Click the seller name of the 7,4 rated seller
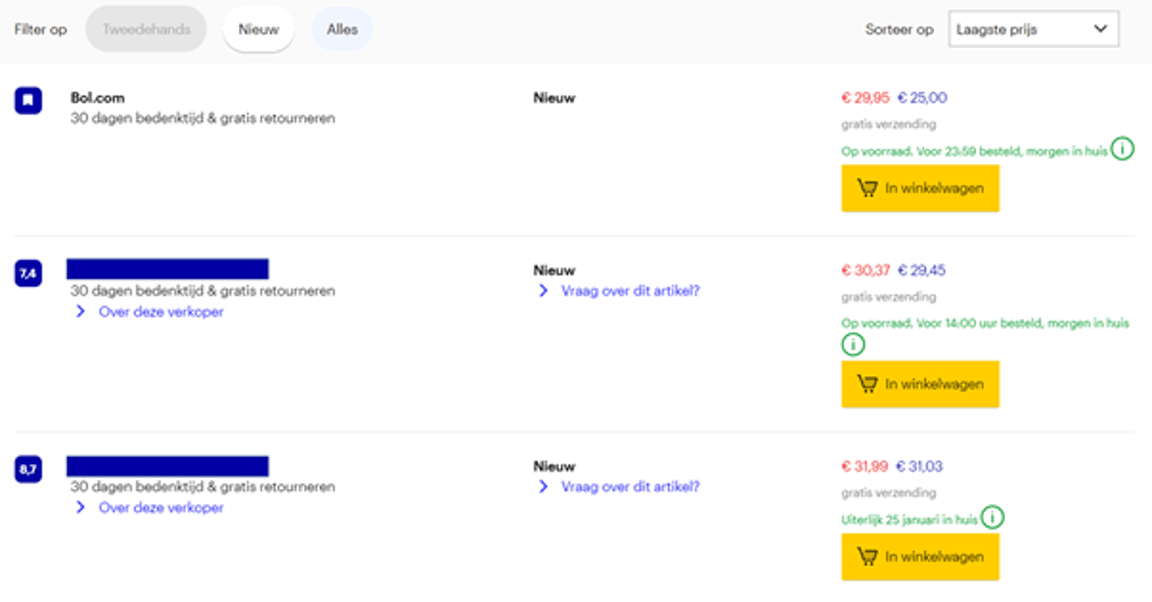1152x602 pixels. point(168,269)
